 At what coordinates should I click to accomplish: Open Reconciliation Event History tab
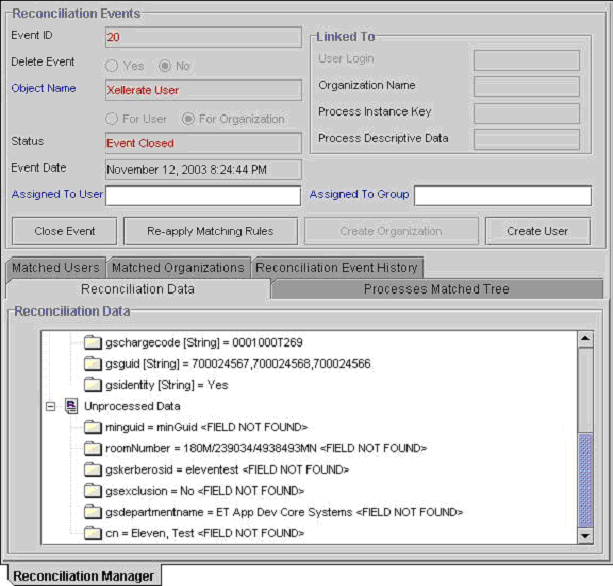pyautogui.click(x=337, y=268)
